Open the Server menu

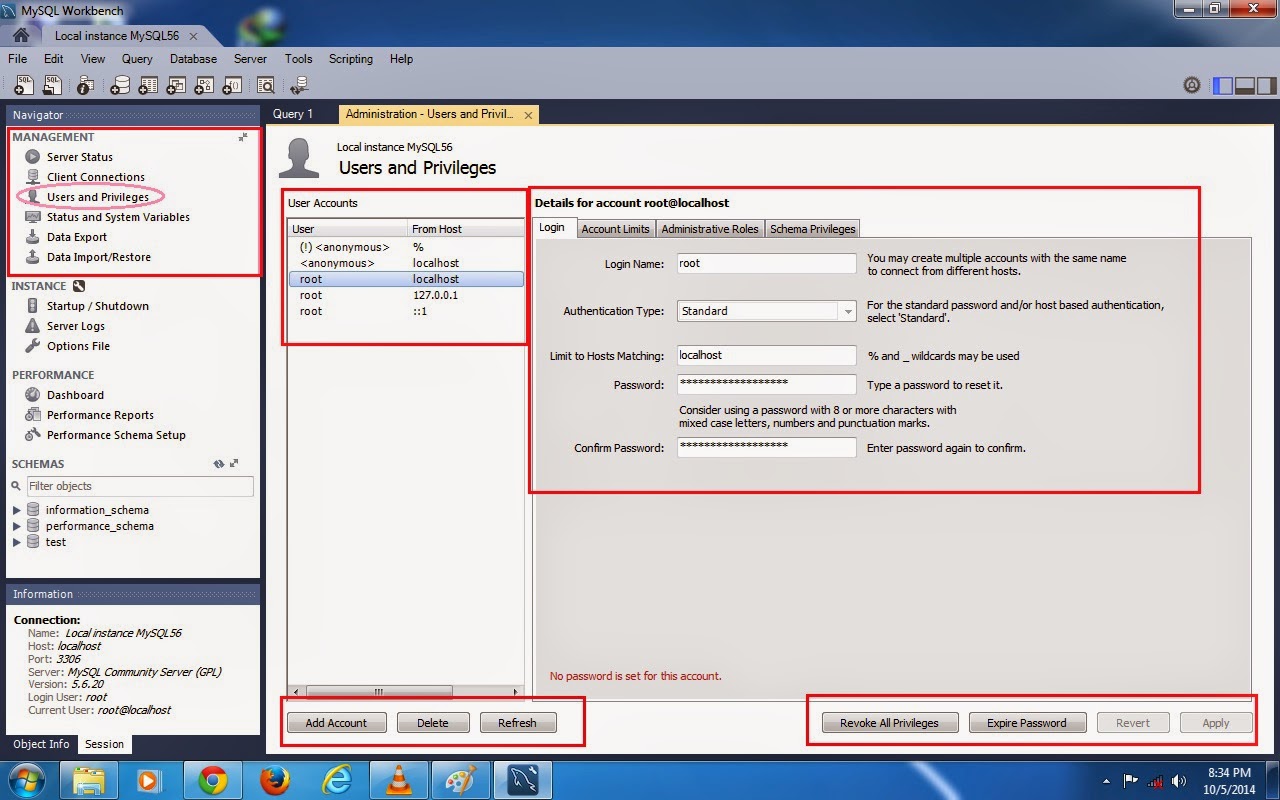point(250,59)
